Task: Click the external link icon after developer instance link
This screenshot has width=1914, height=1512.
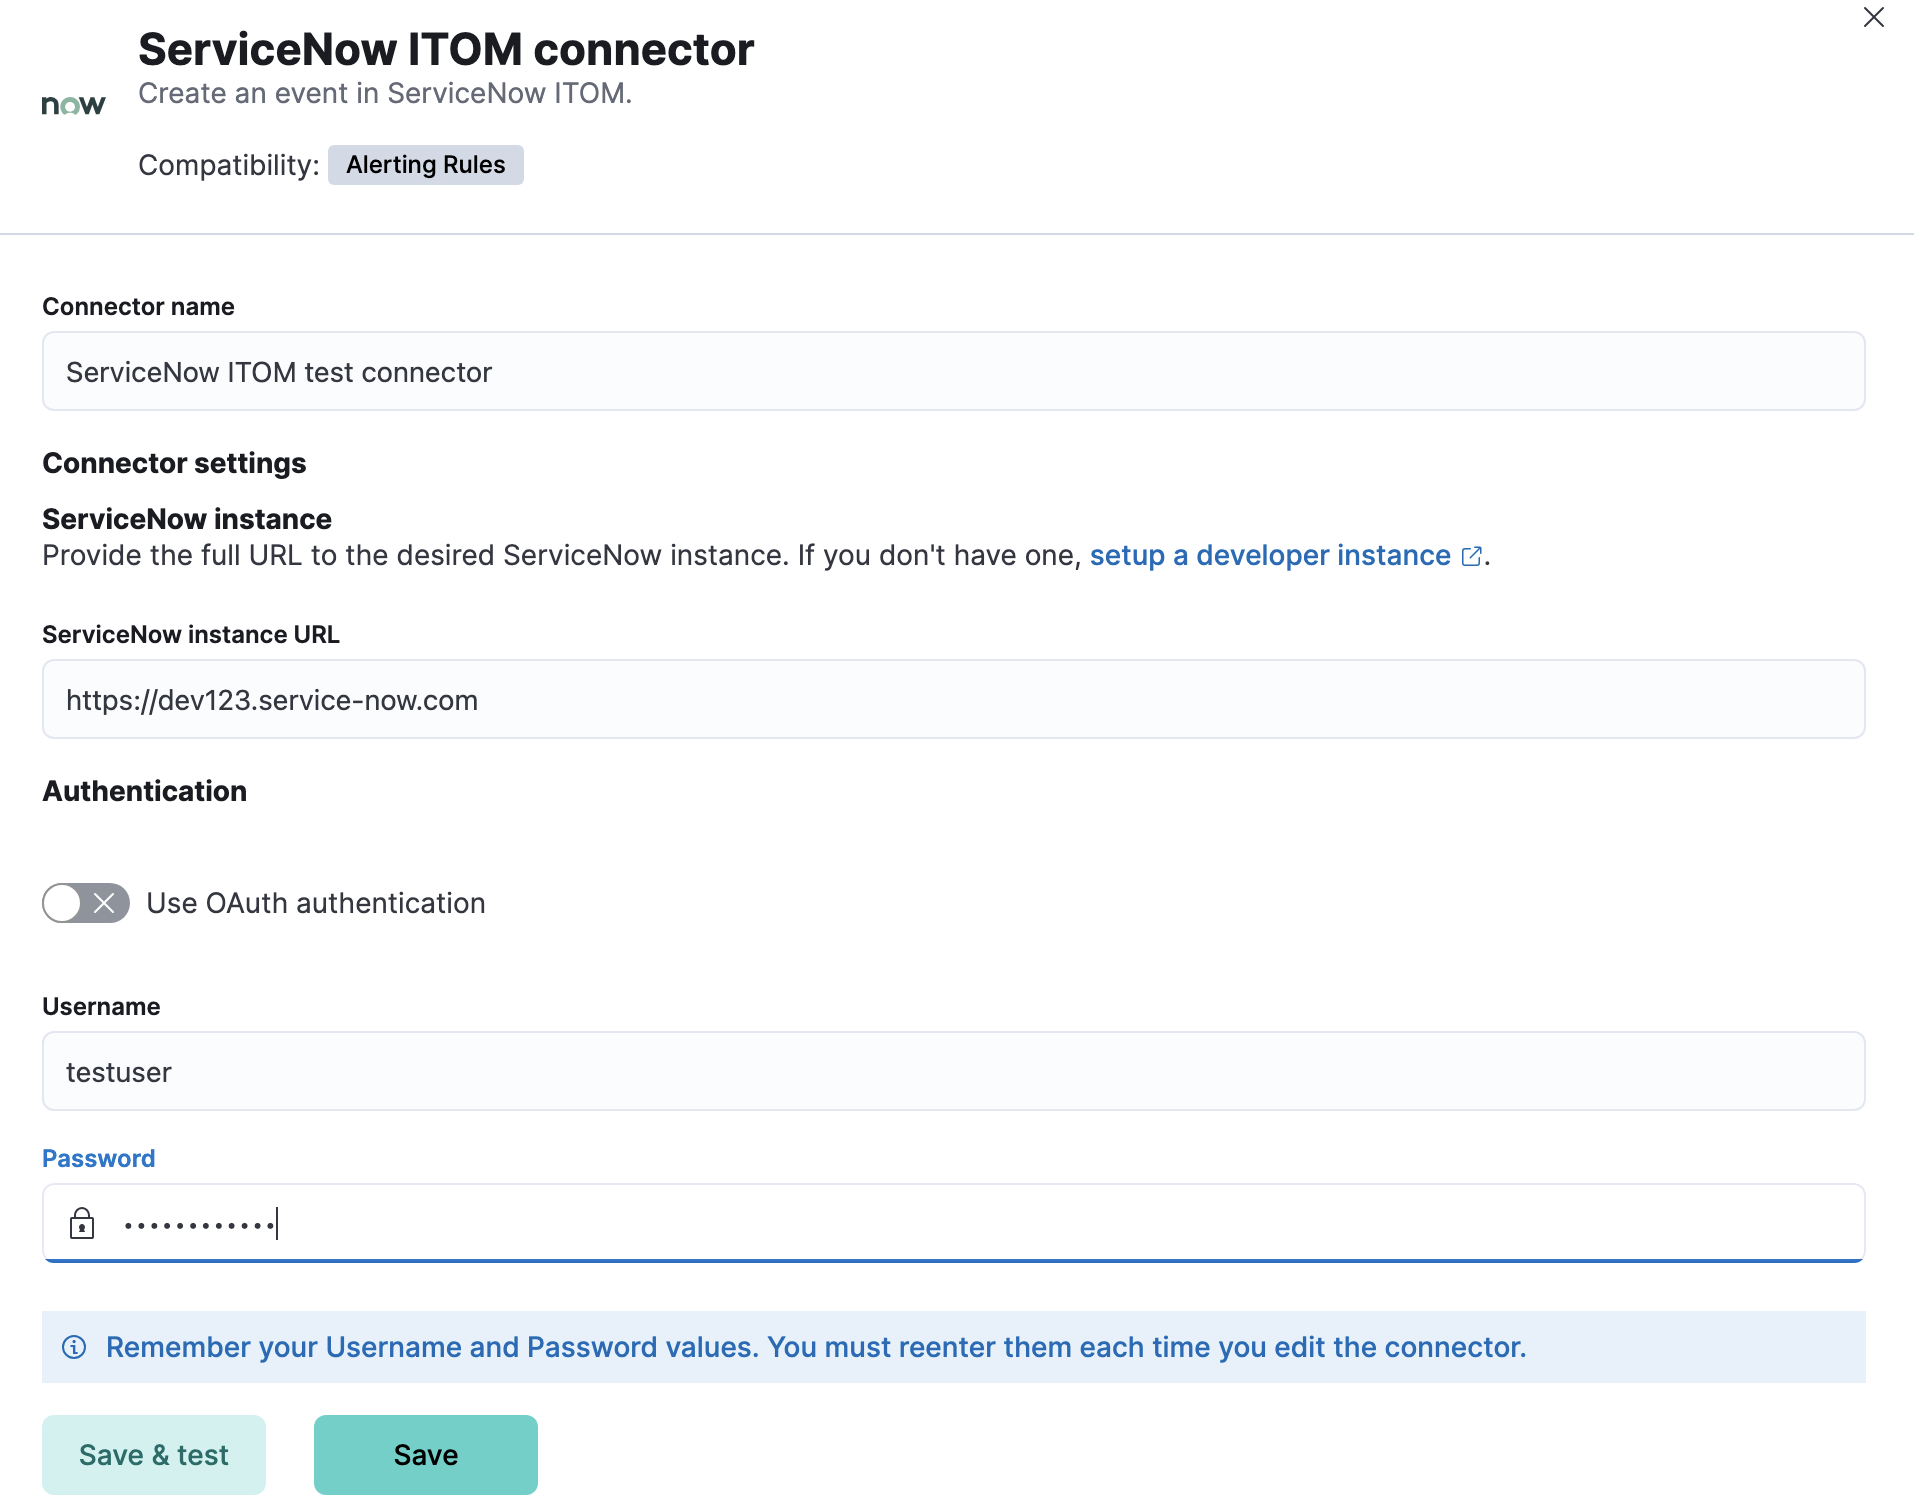Action: point(1471,556)
